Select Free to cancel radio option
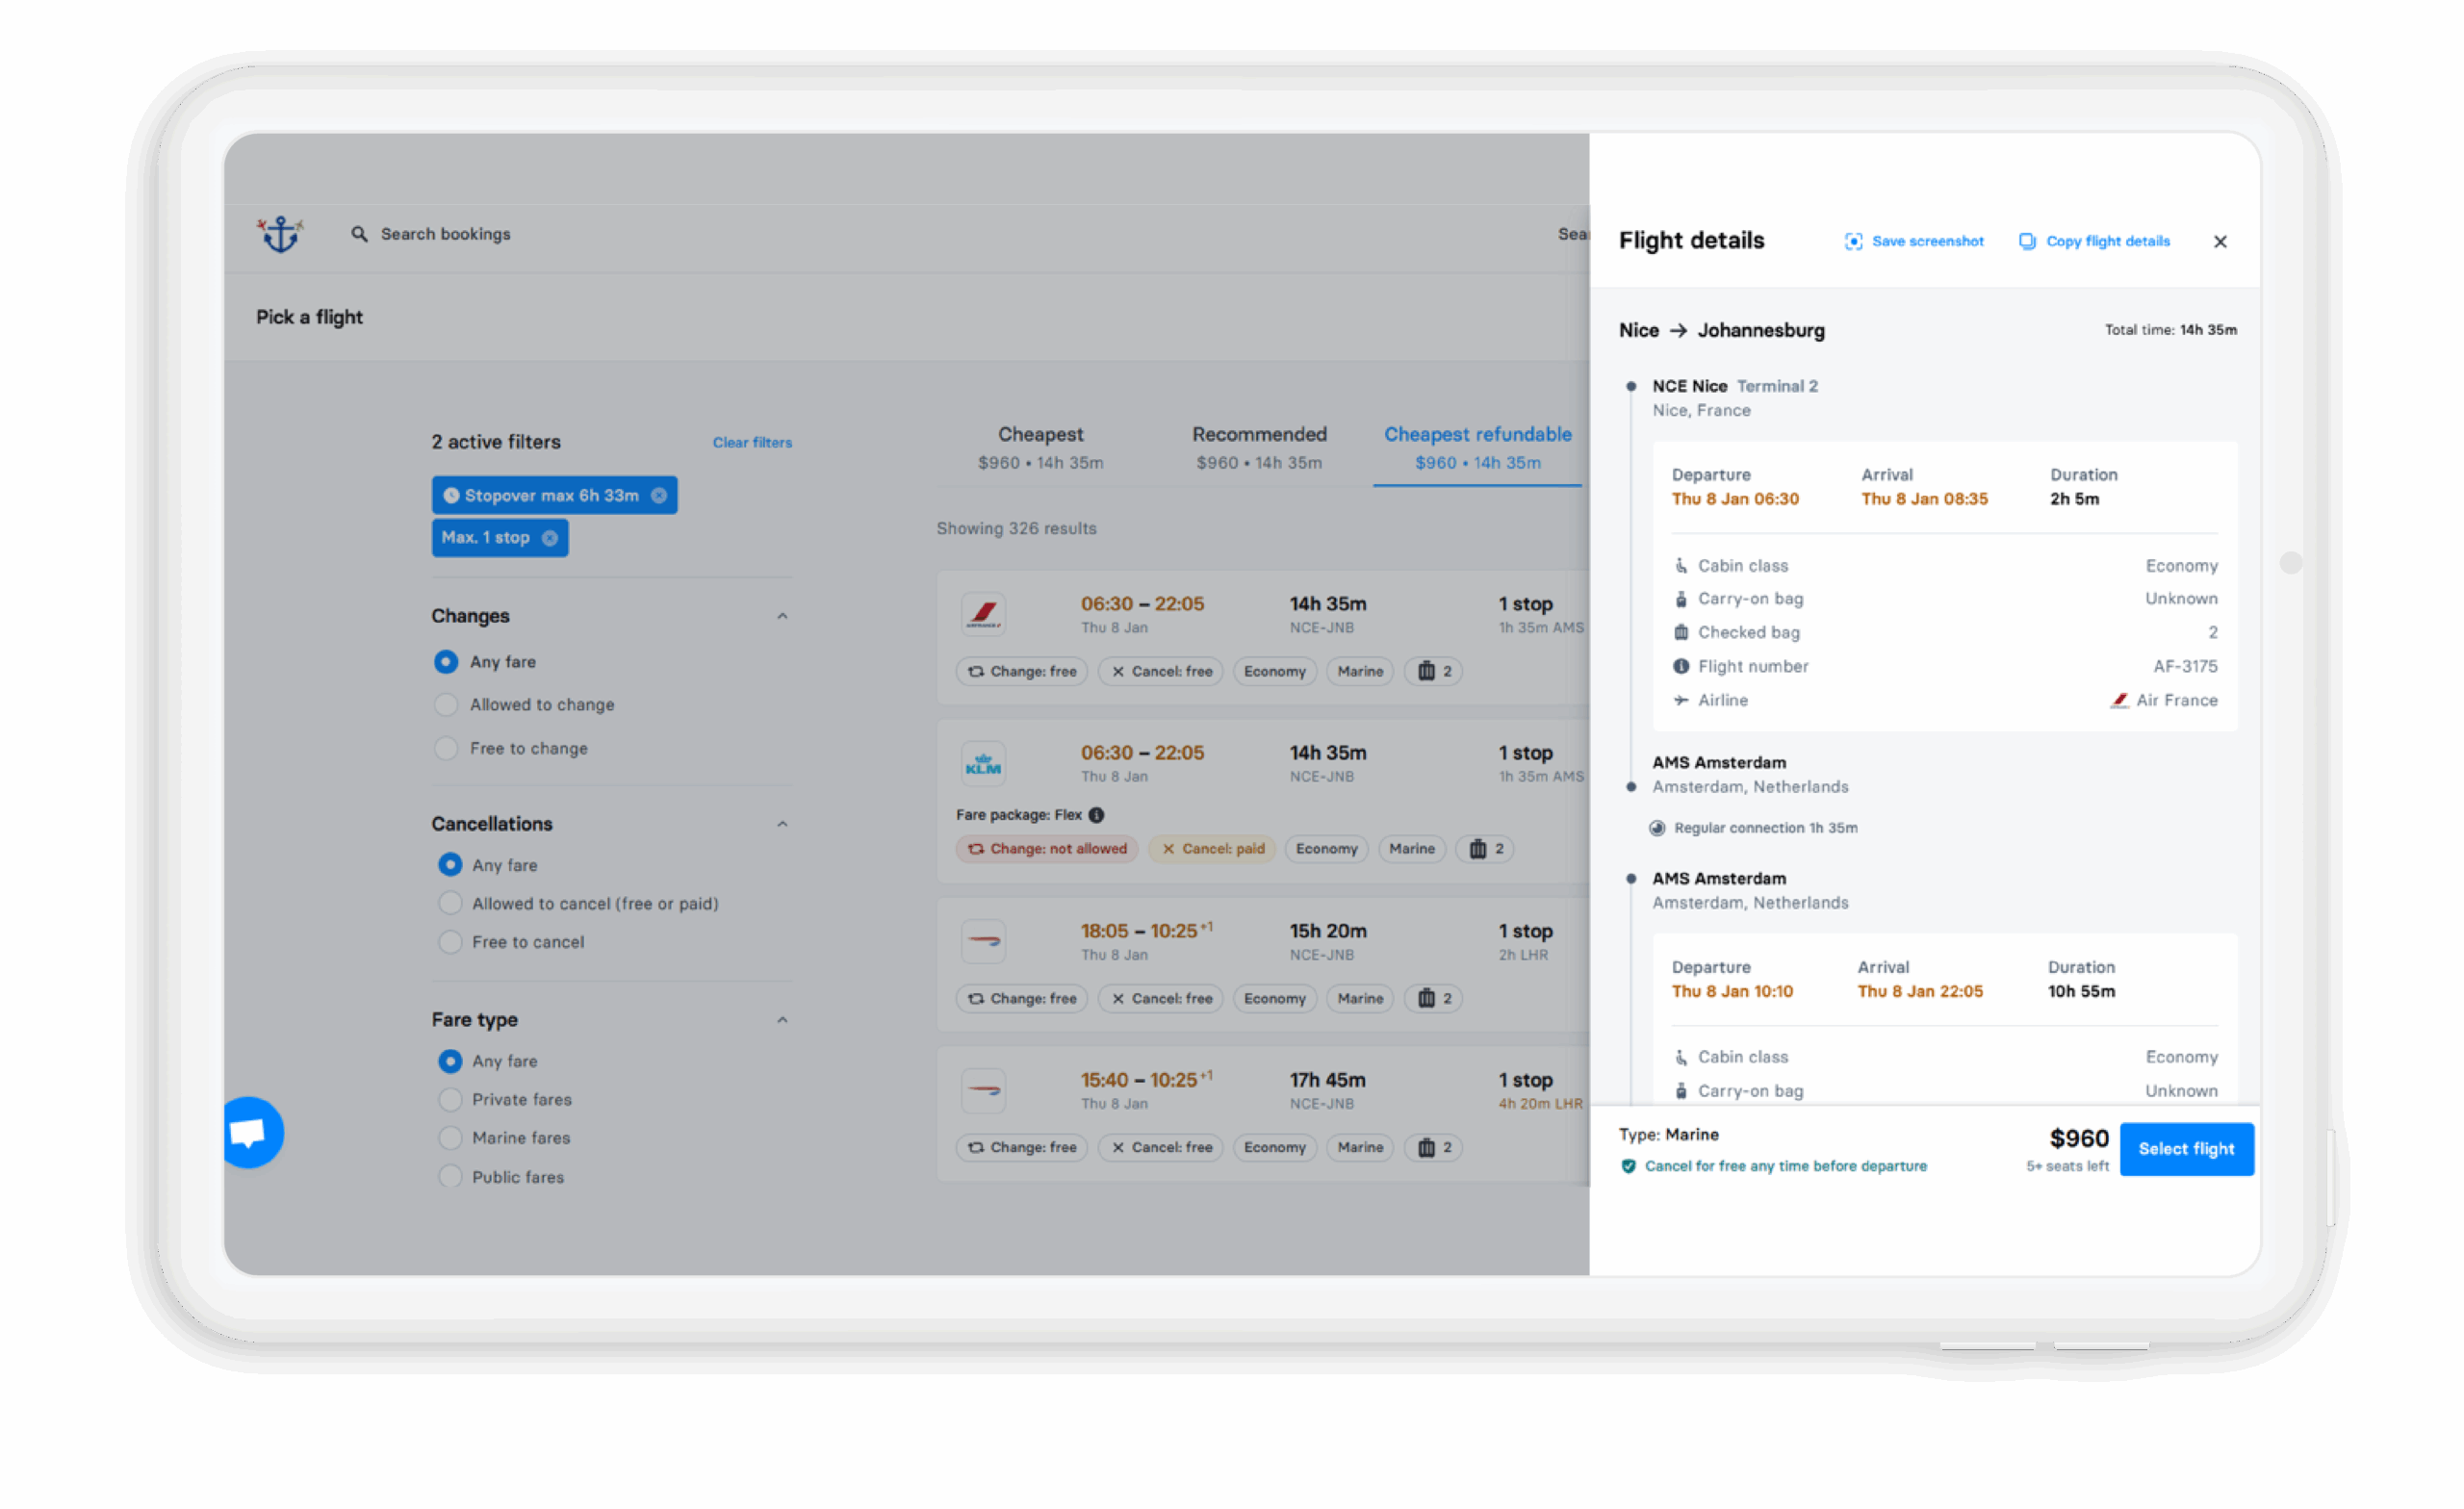The image size is (2464, 1509). (450, 942)
